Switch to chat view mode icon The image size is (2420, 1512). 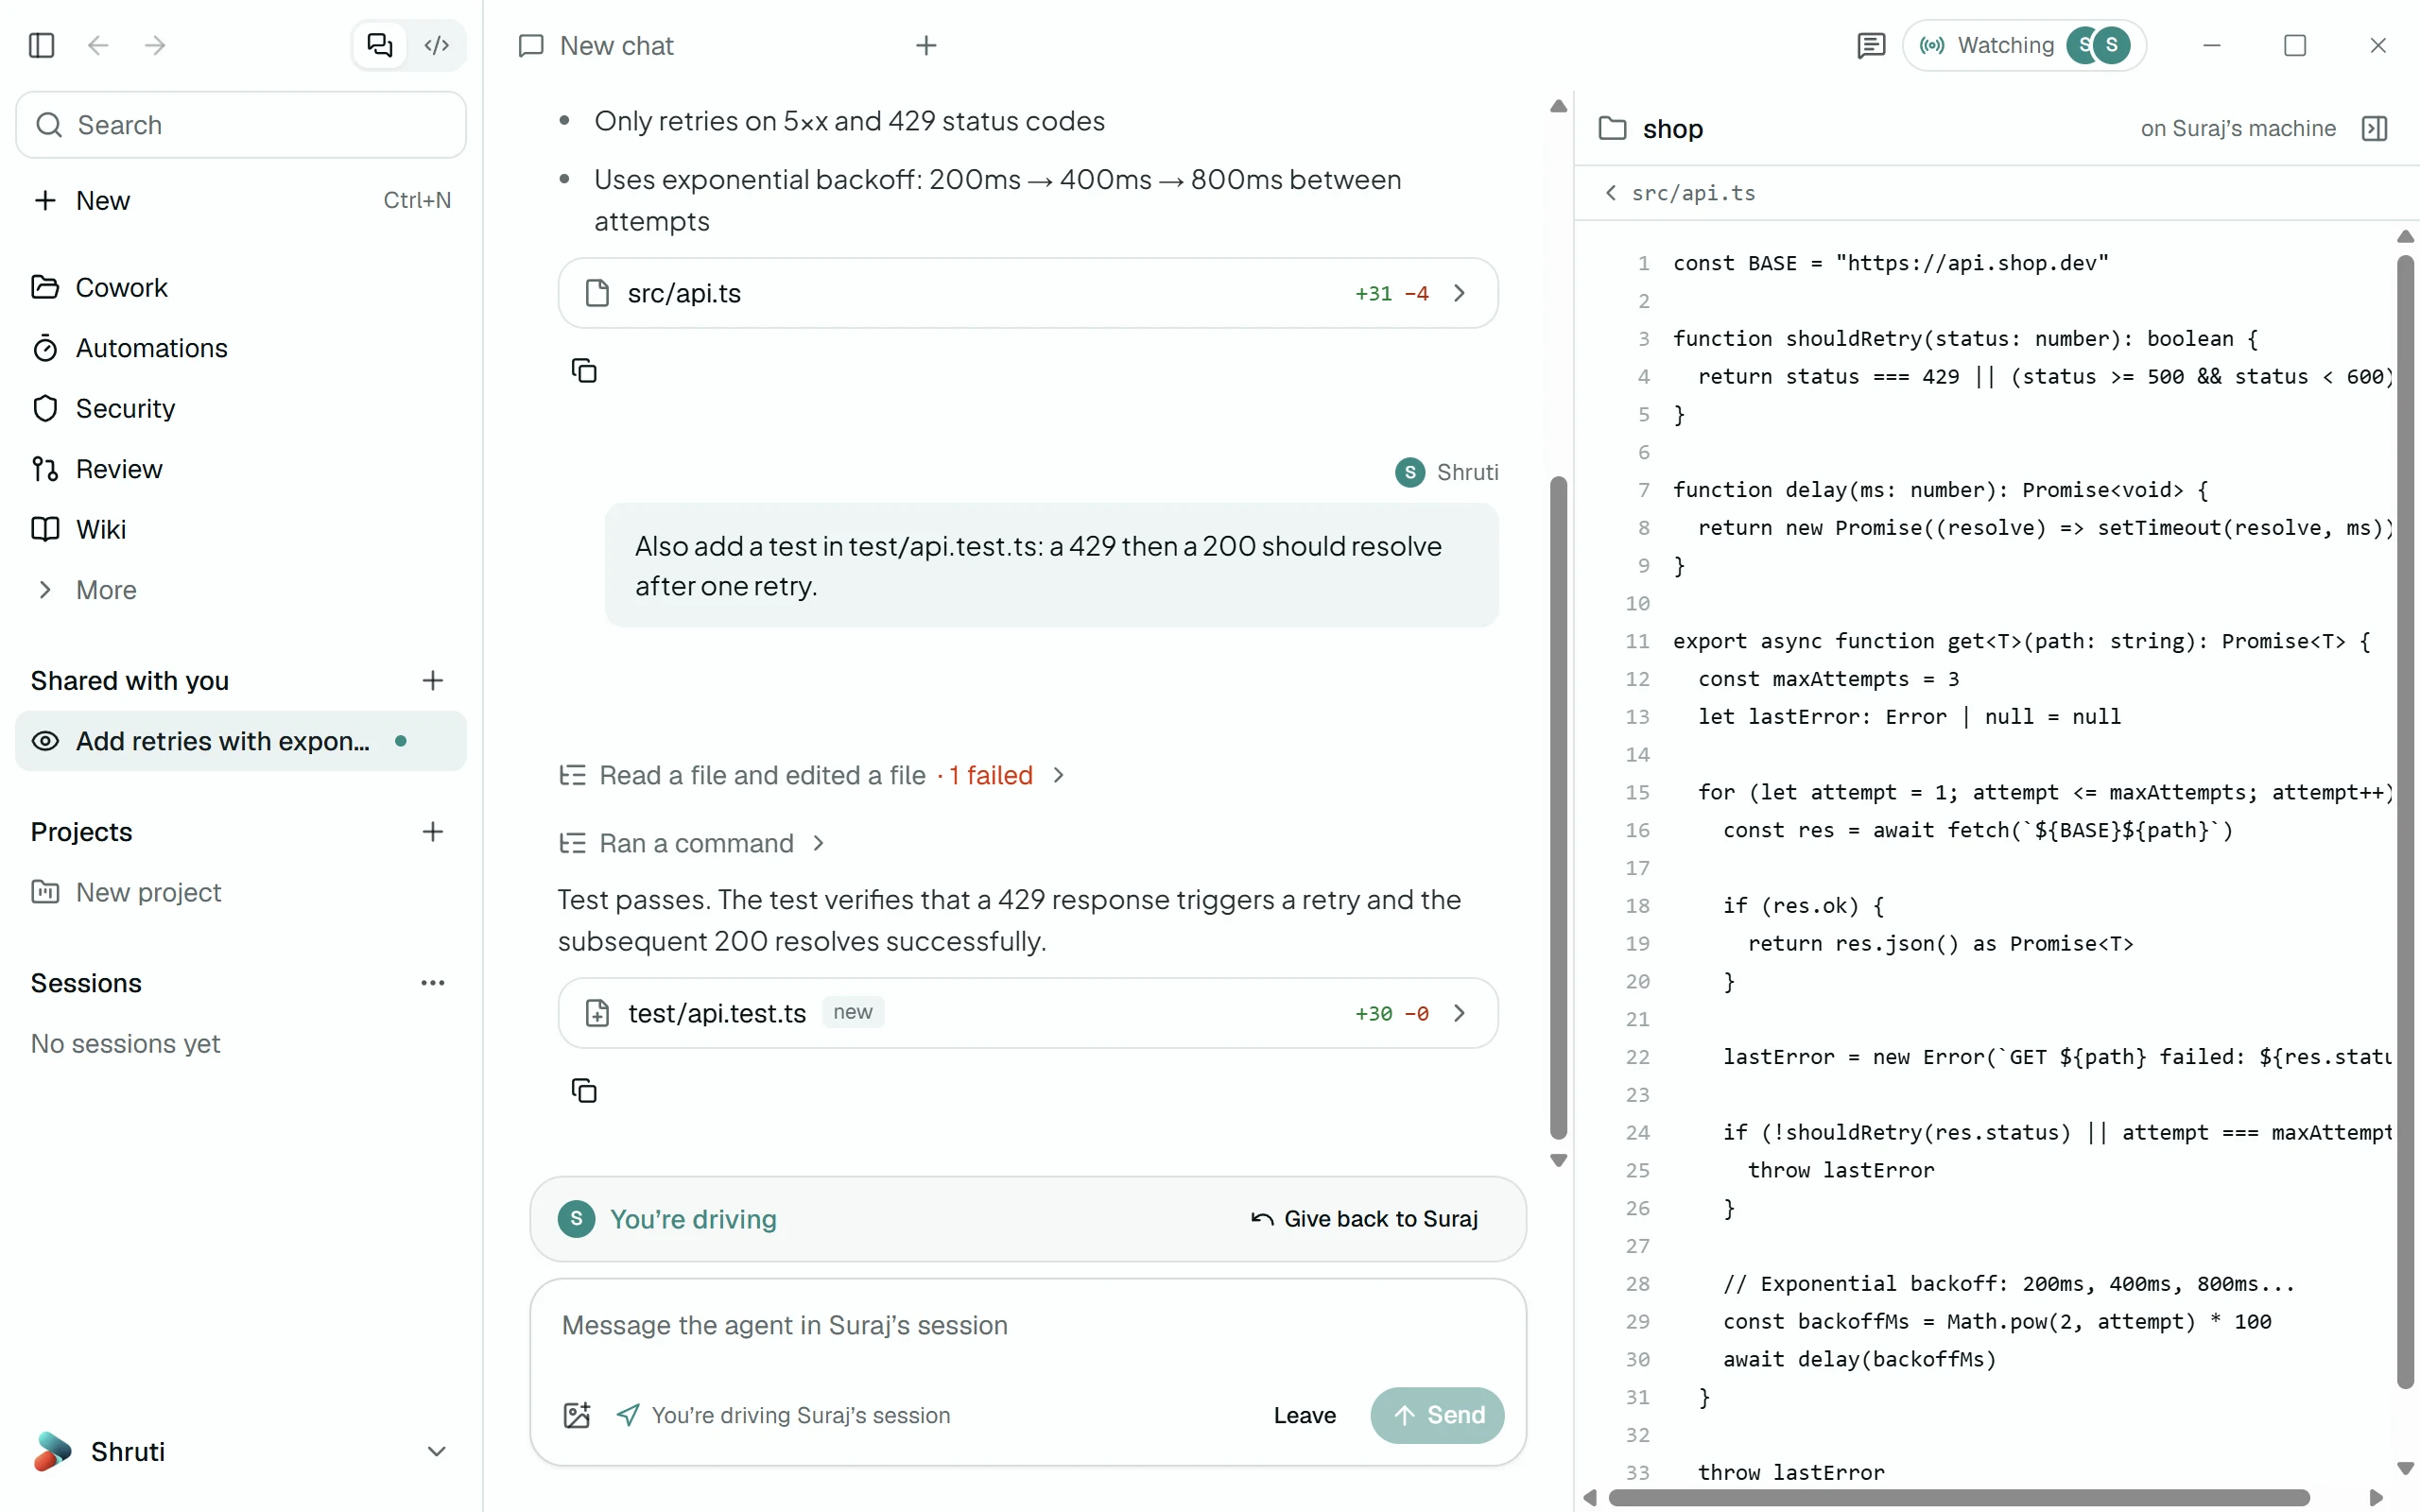380,45
